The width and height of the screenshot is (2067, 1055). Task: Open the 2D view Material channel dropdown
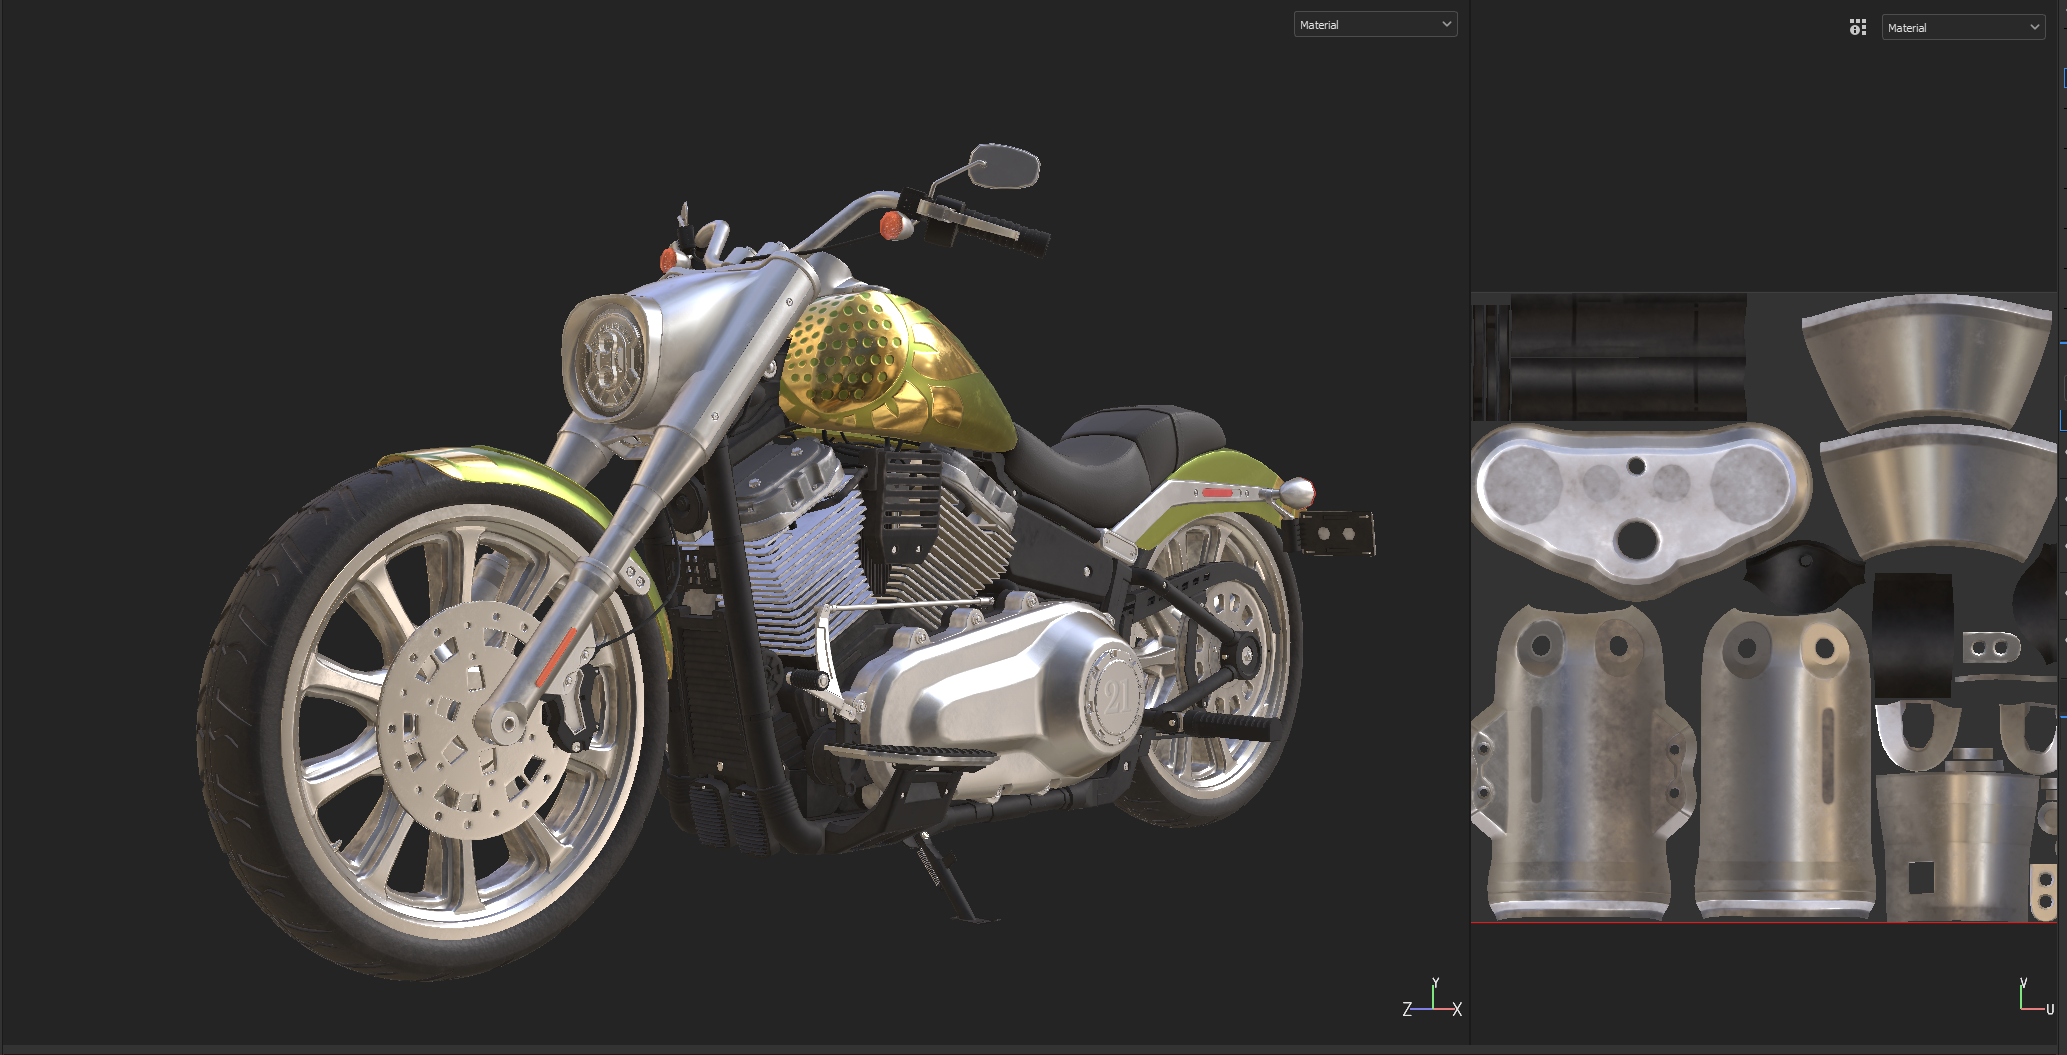coord(1963,27)
